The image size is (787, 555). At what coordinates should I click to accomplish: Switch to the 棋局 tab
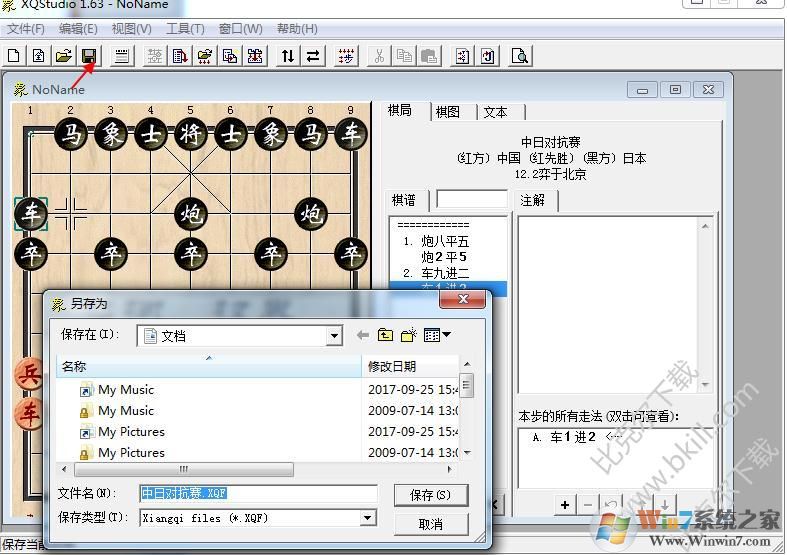pos(400,111)
